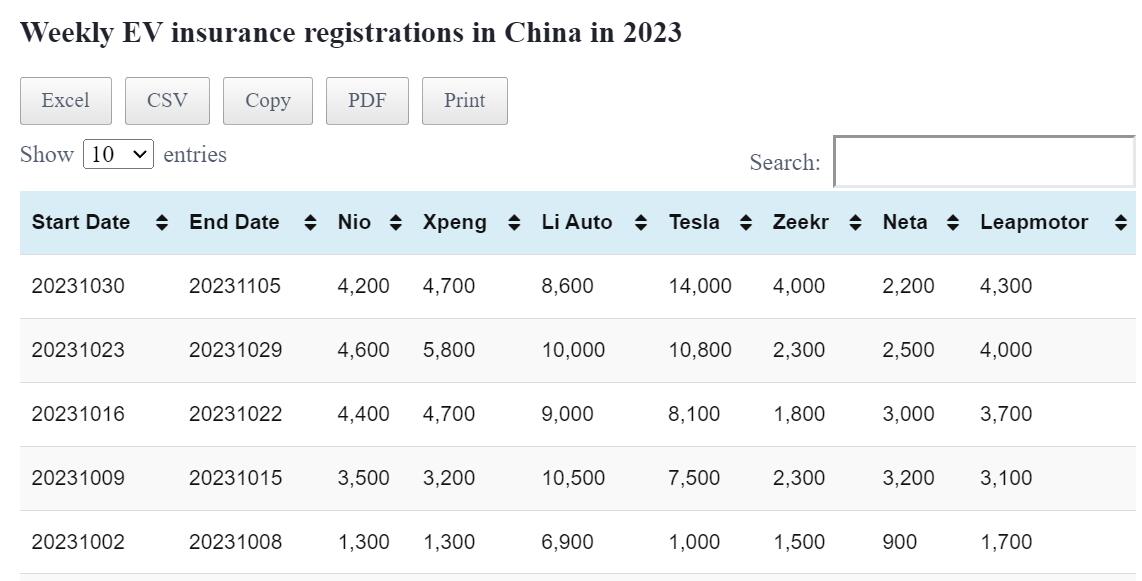
Task: Click the Leapmotor column sort icon
Action: (x=1120, y=223)
